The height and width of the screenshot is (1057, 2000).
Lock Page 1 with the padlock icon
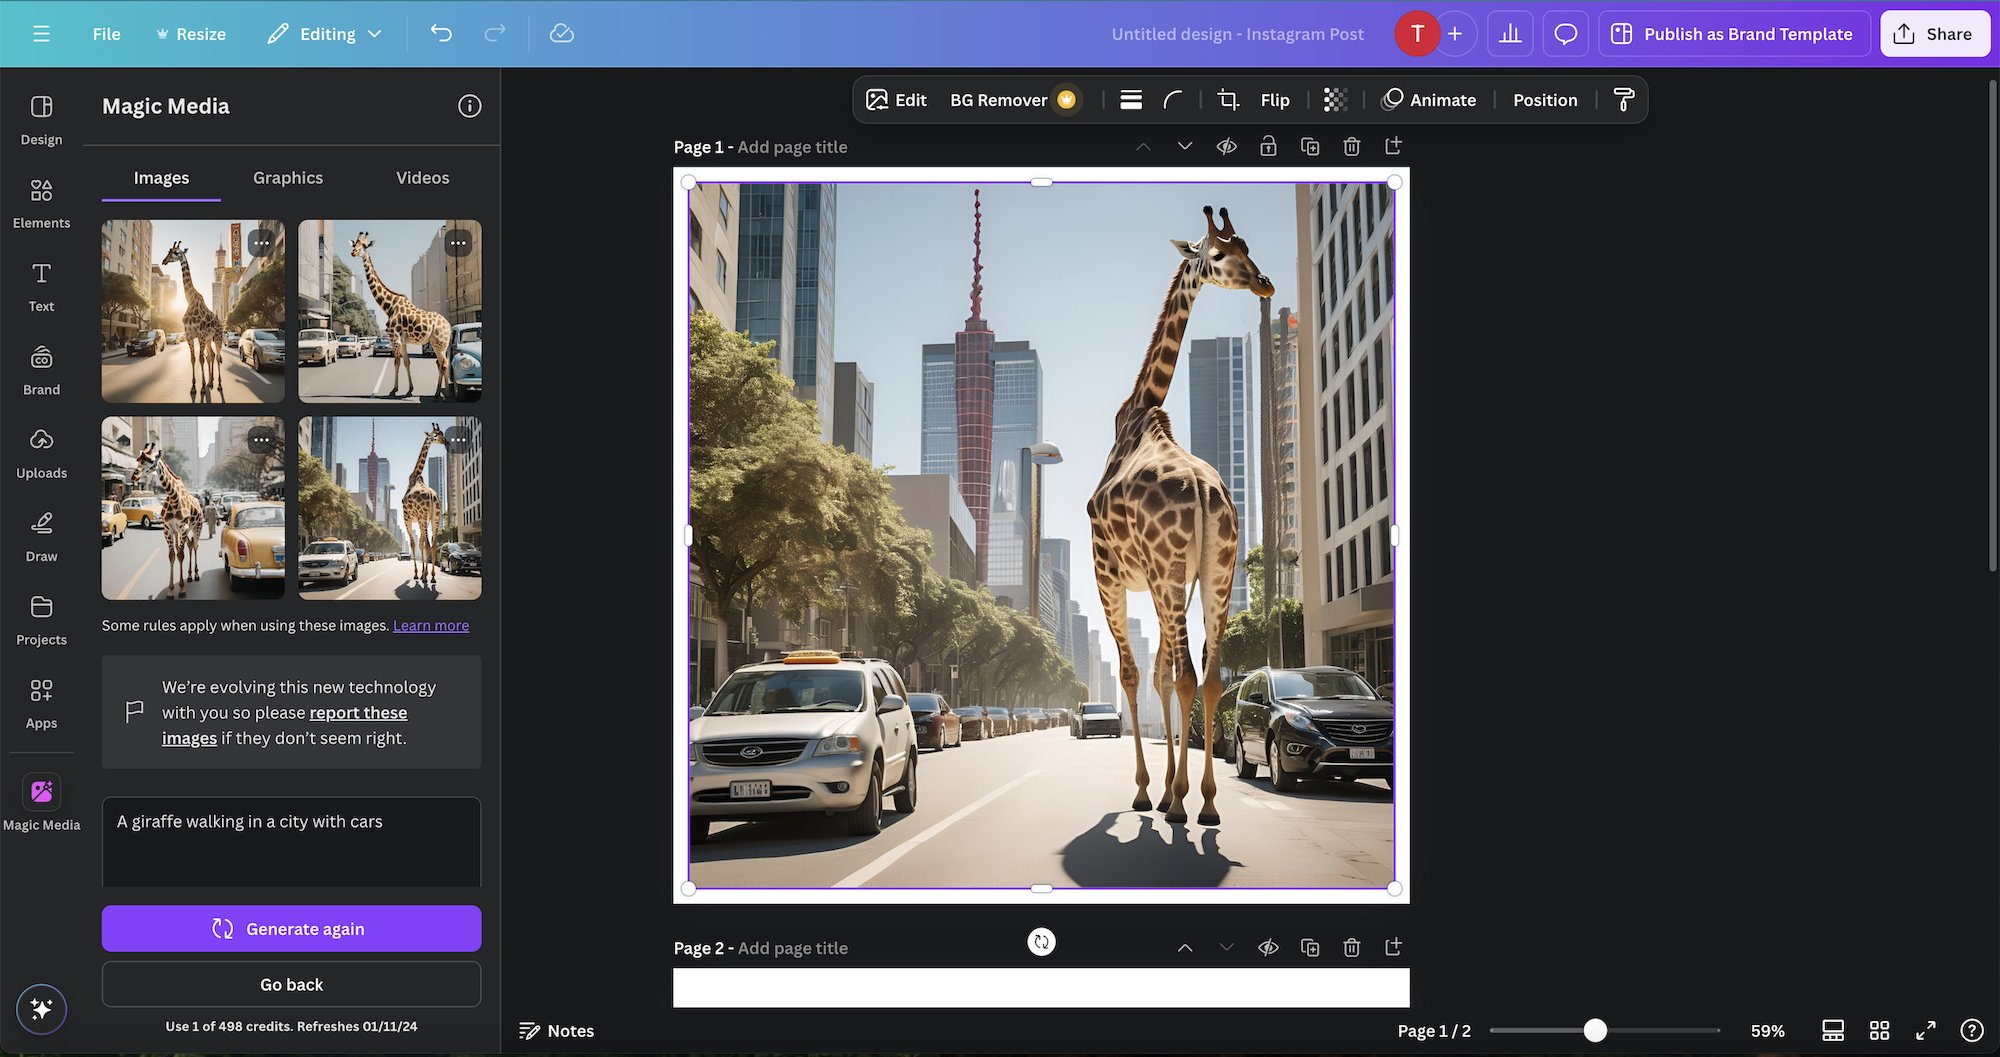(x=1268, y=146)
